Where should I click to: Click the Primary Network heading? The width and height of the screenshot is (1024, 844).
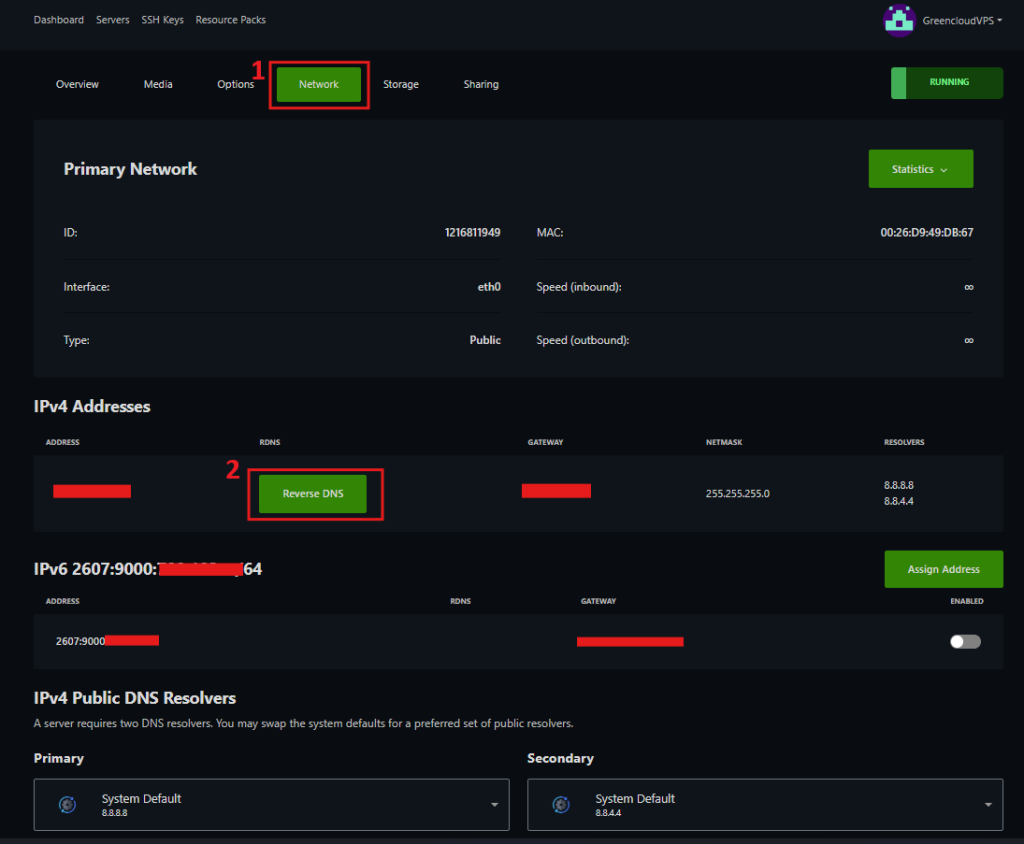coord(130,169)
